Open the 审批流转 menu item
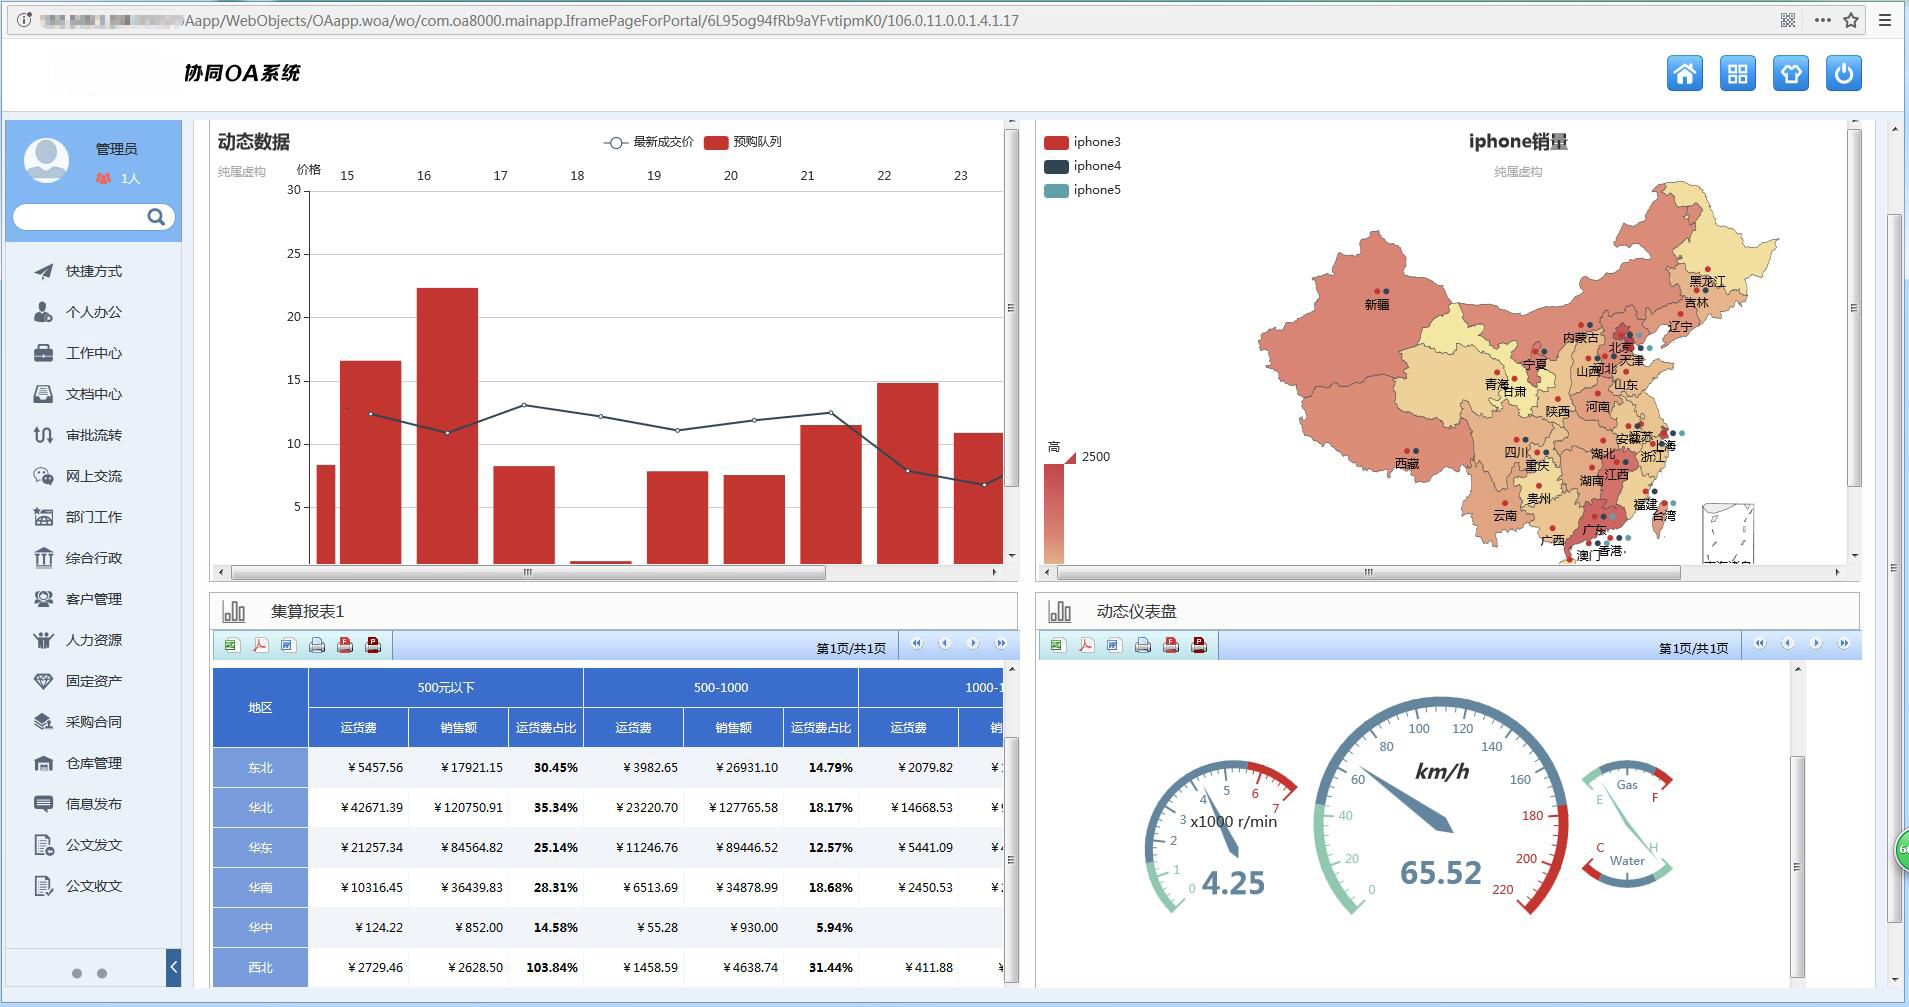 [93, 435]
